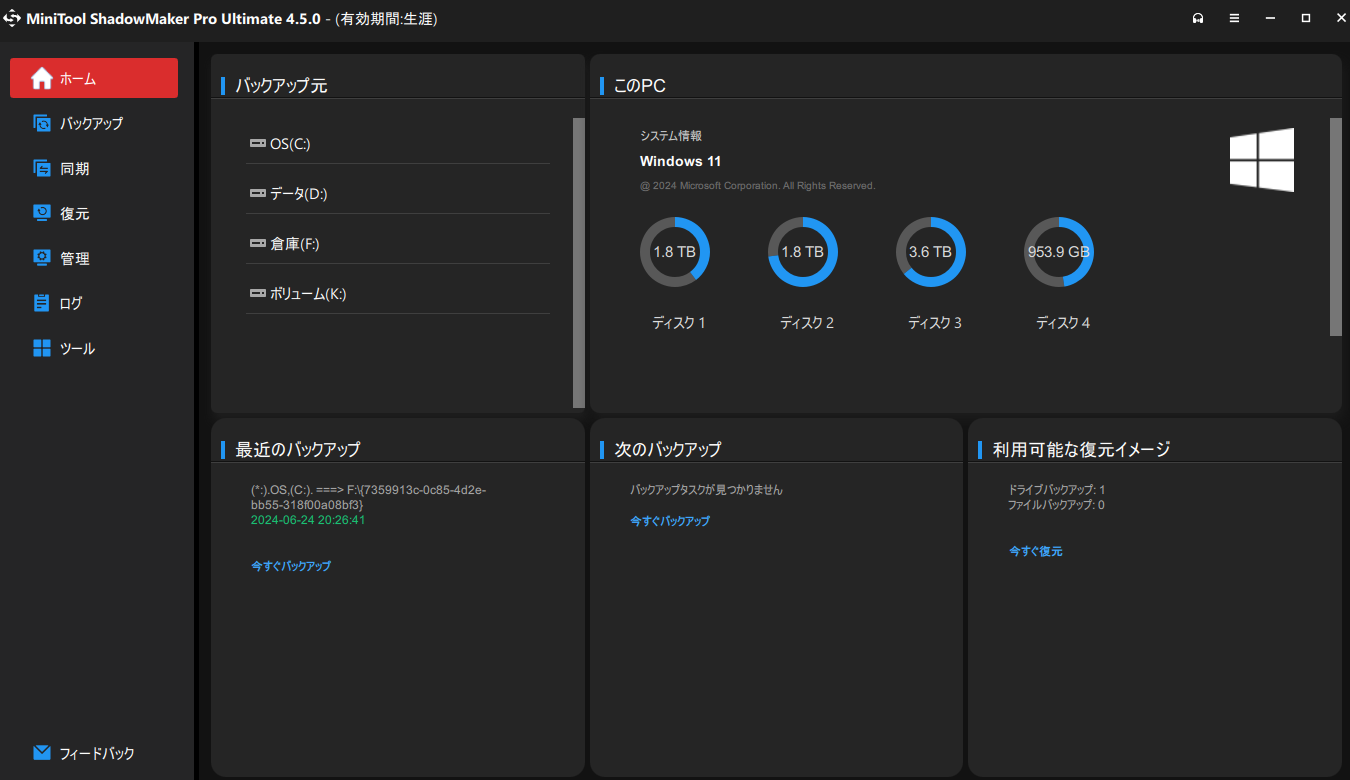Click the drive icon beside OS(C:)
Screen dimensions: 1350x780
tap(258, 143)
